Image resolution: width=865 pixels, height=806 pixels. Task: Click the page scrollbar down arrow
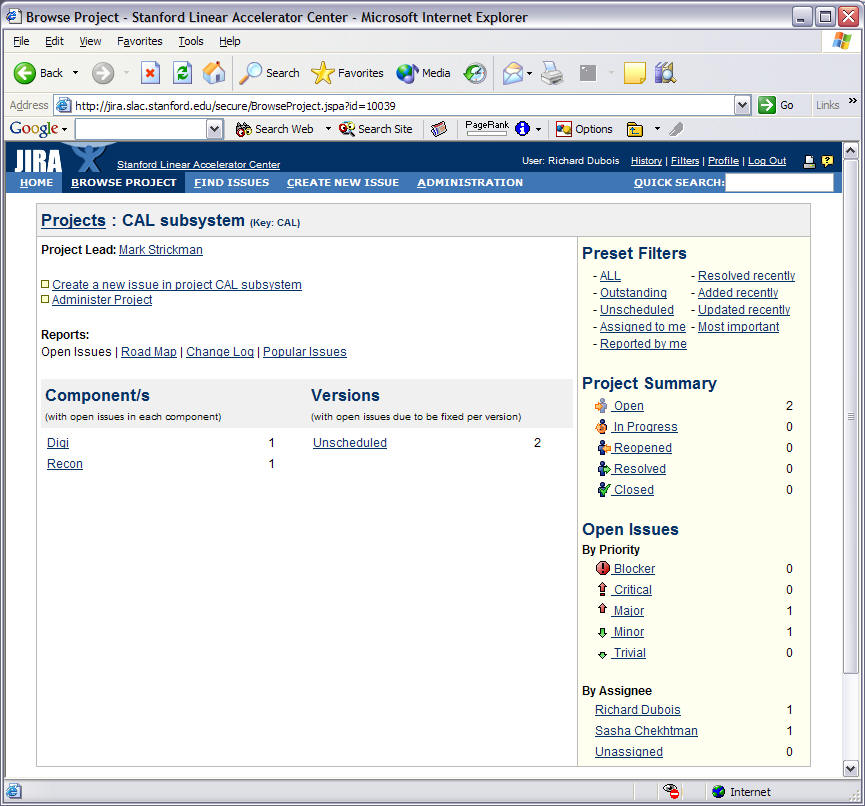tap(850, 768)
